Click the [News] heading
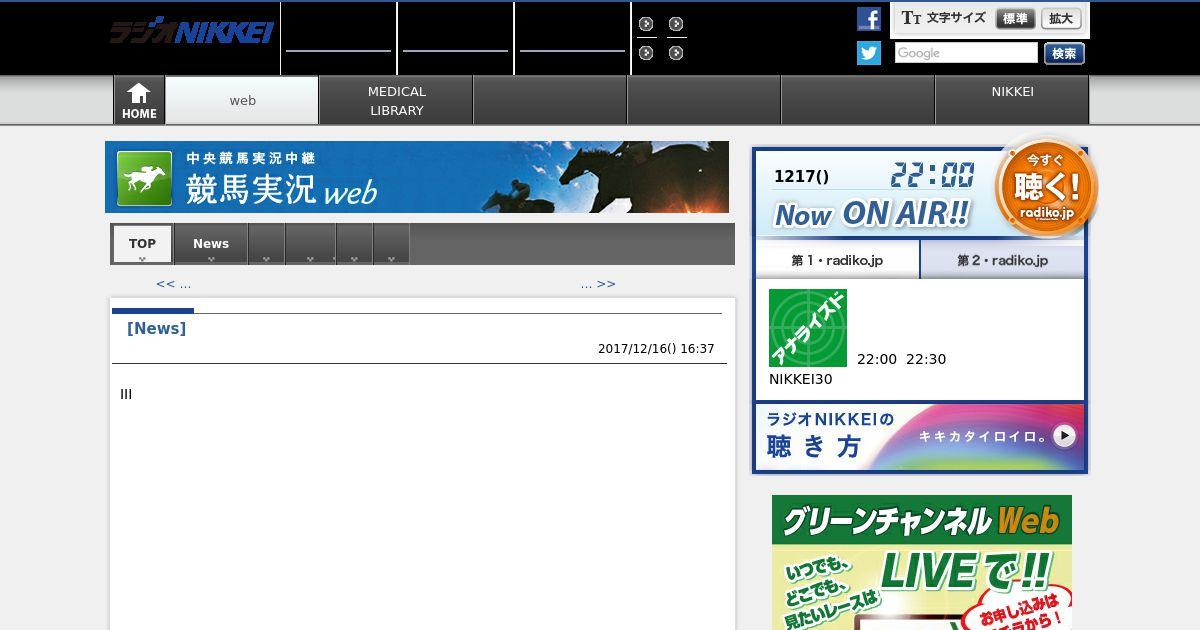 [156, 329]
